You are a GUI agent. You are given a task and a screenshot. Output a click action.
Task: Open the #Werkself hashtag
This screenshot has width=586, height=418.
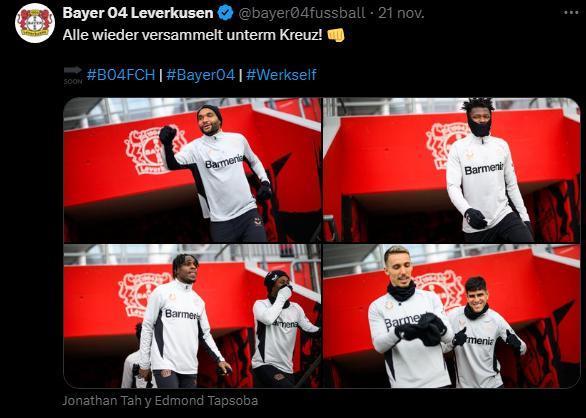pos(281,74)
